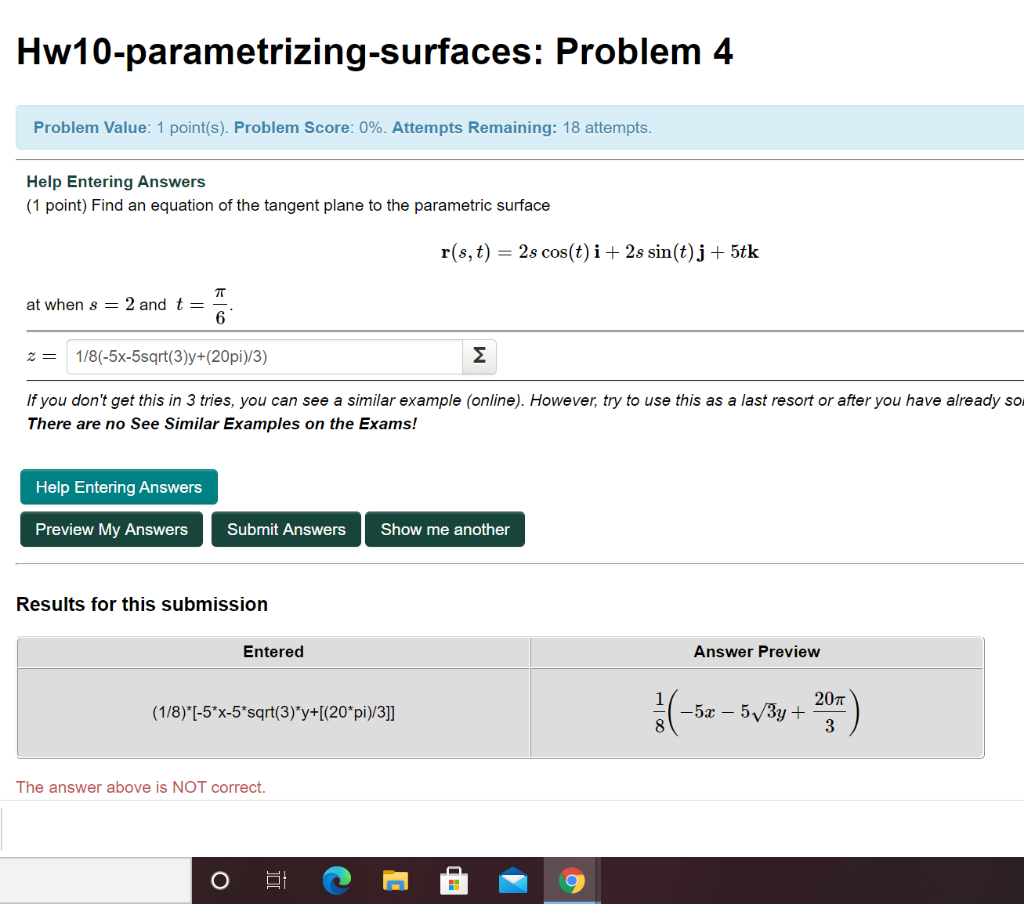Screen dimensions: 1024x904
Task: Open the Microsoft Store from the taskbar
Action: click(454, 880)
